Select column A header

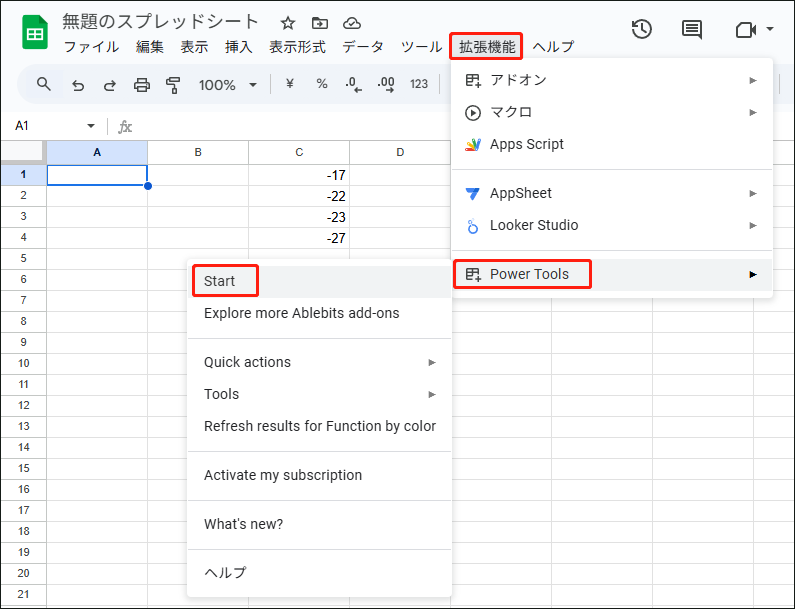[97, 152]
